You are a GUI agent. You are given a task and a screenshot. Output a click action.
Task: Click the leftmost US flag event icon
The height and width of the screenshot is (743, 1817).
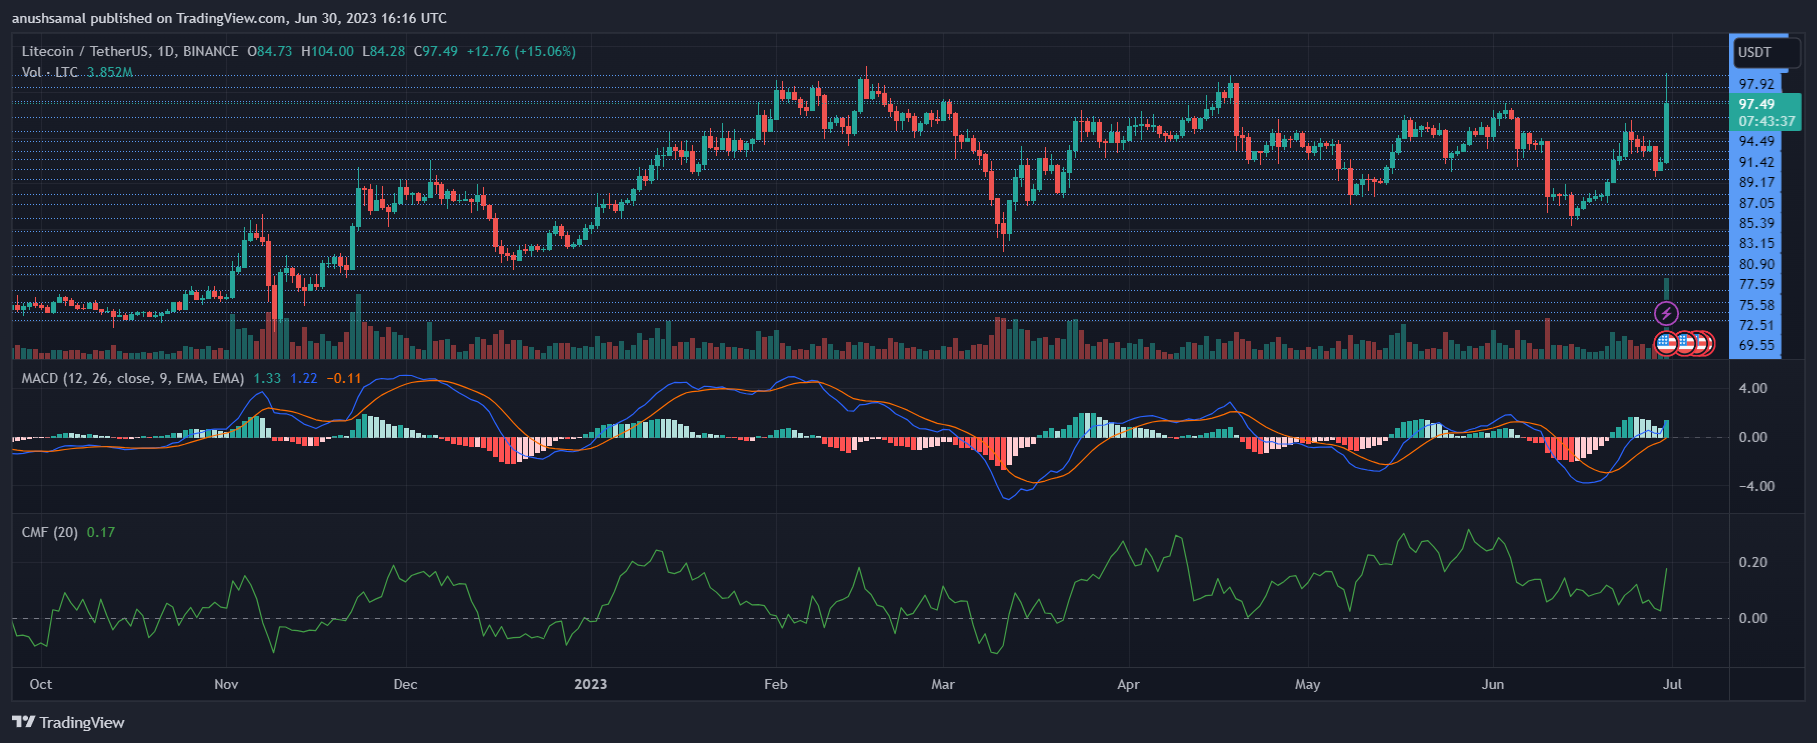1666,344
